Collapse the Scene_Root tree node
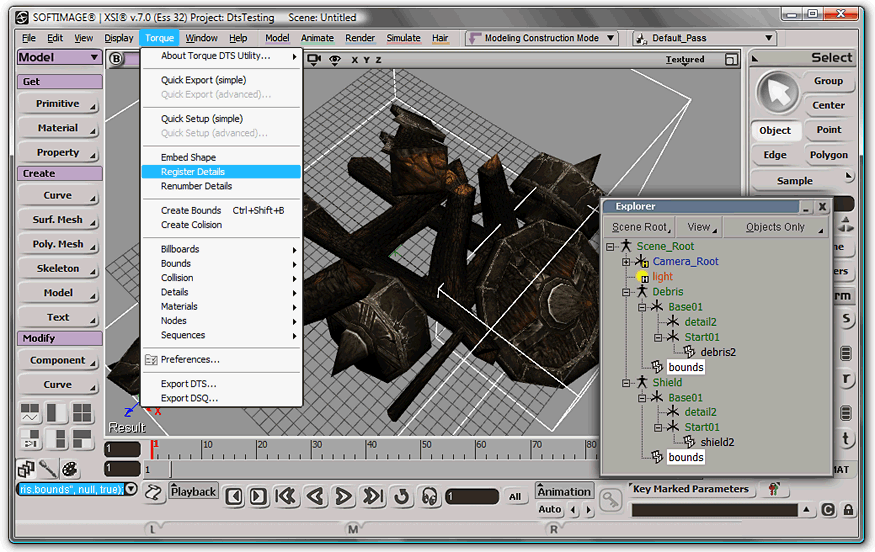This screenshot has height=552, width=875. tap(610, 246)
